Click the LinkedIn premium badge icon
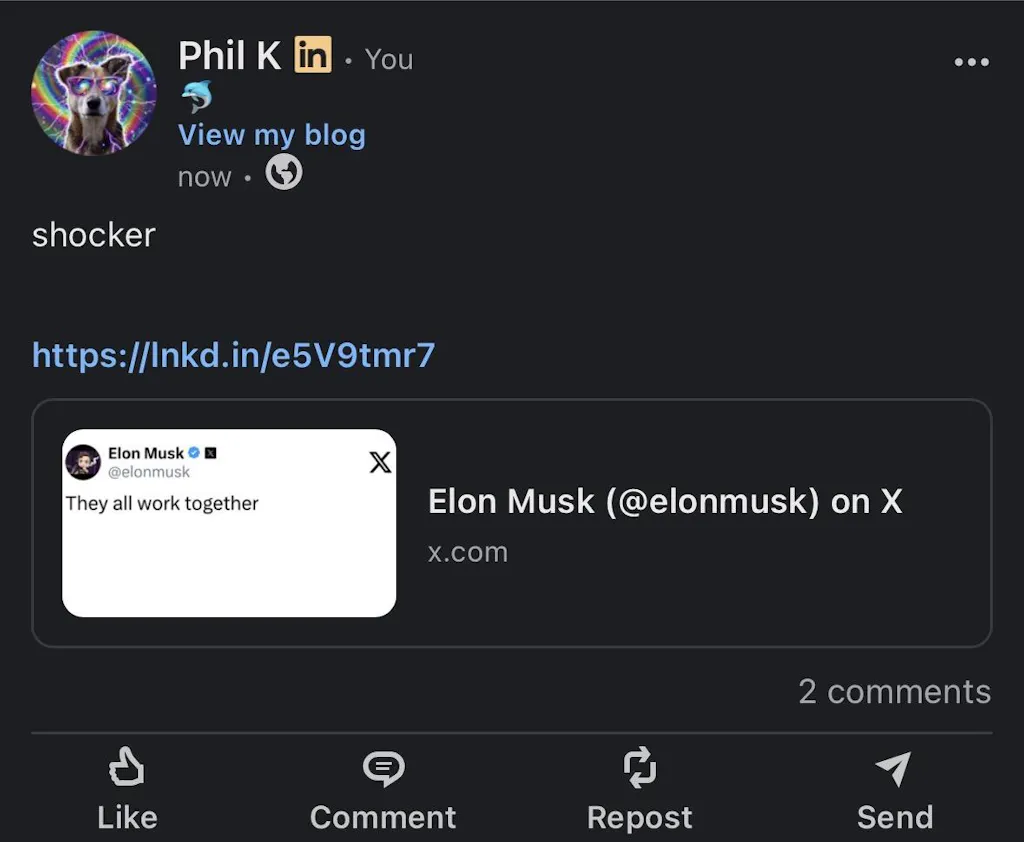Screen dimensions: 1024x842 click(x=313, y=54)
